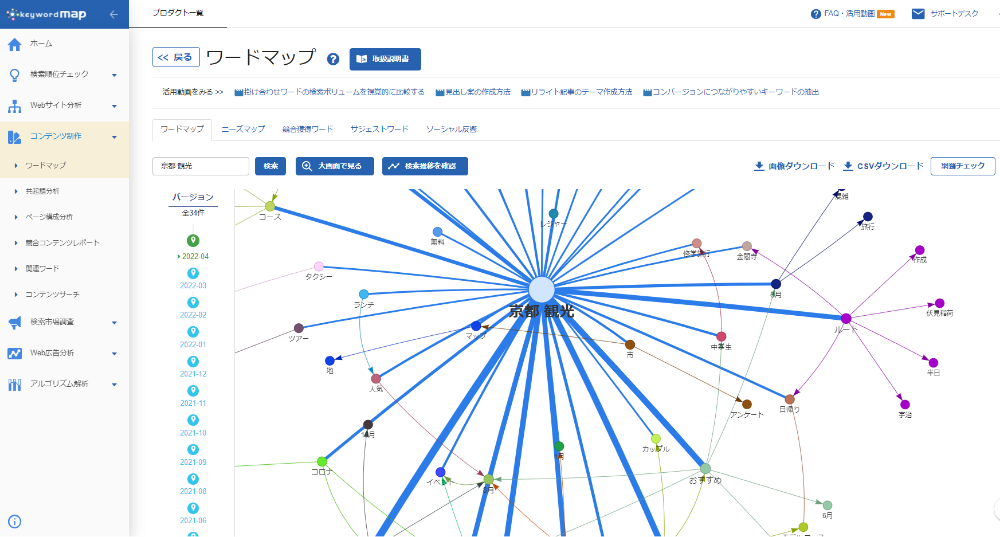Expand the 検索順位チェック menu caret

[114, 75]
